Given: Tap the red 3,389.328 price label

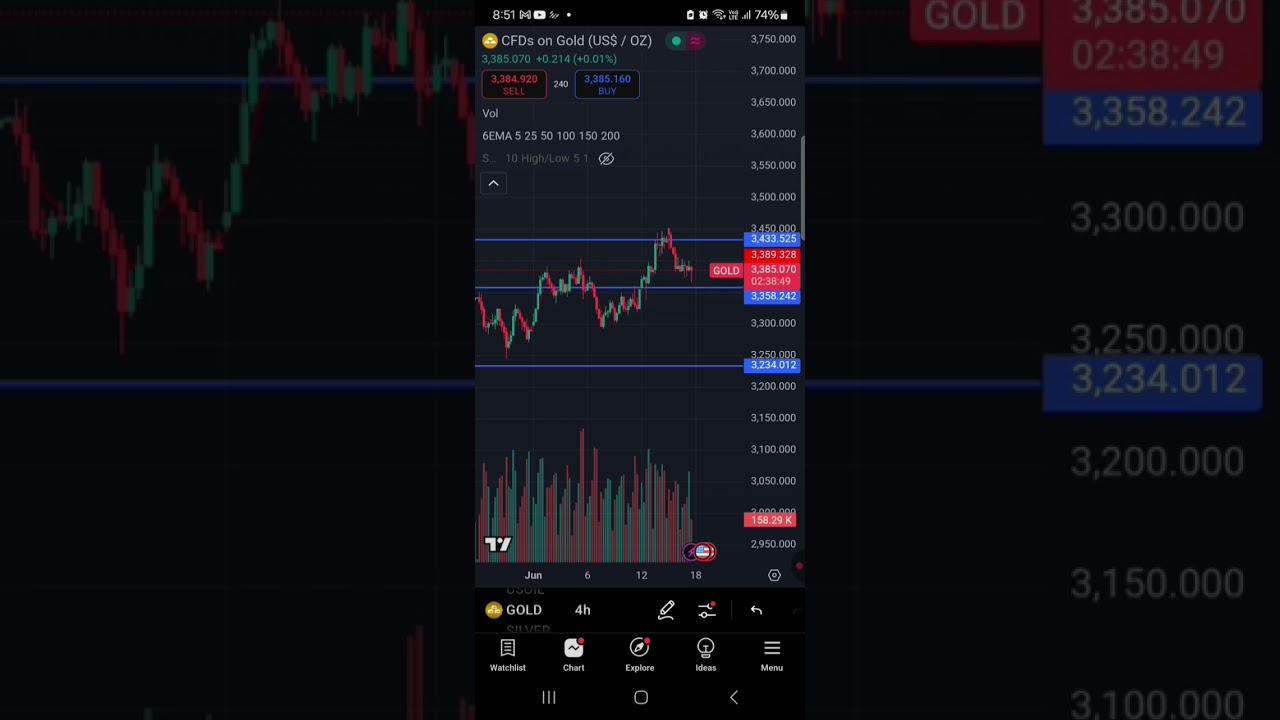Looking at the screenshot, I should [x=772, y=255].
